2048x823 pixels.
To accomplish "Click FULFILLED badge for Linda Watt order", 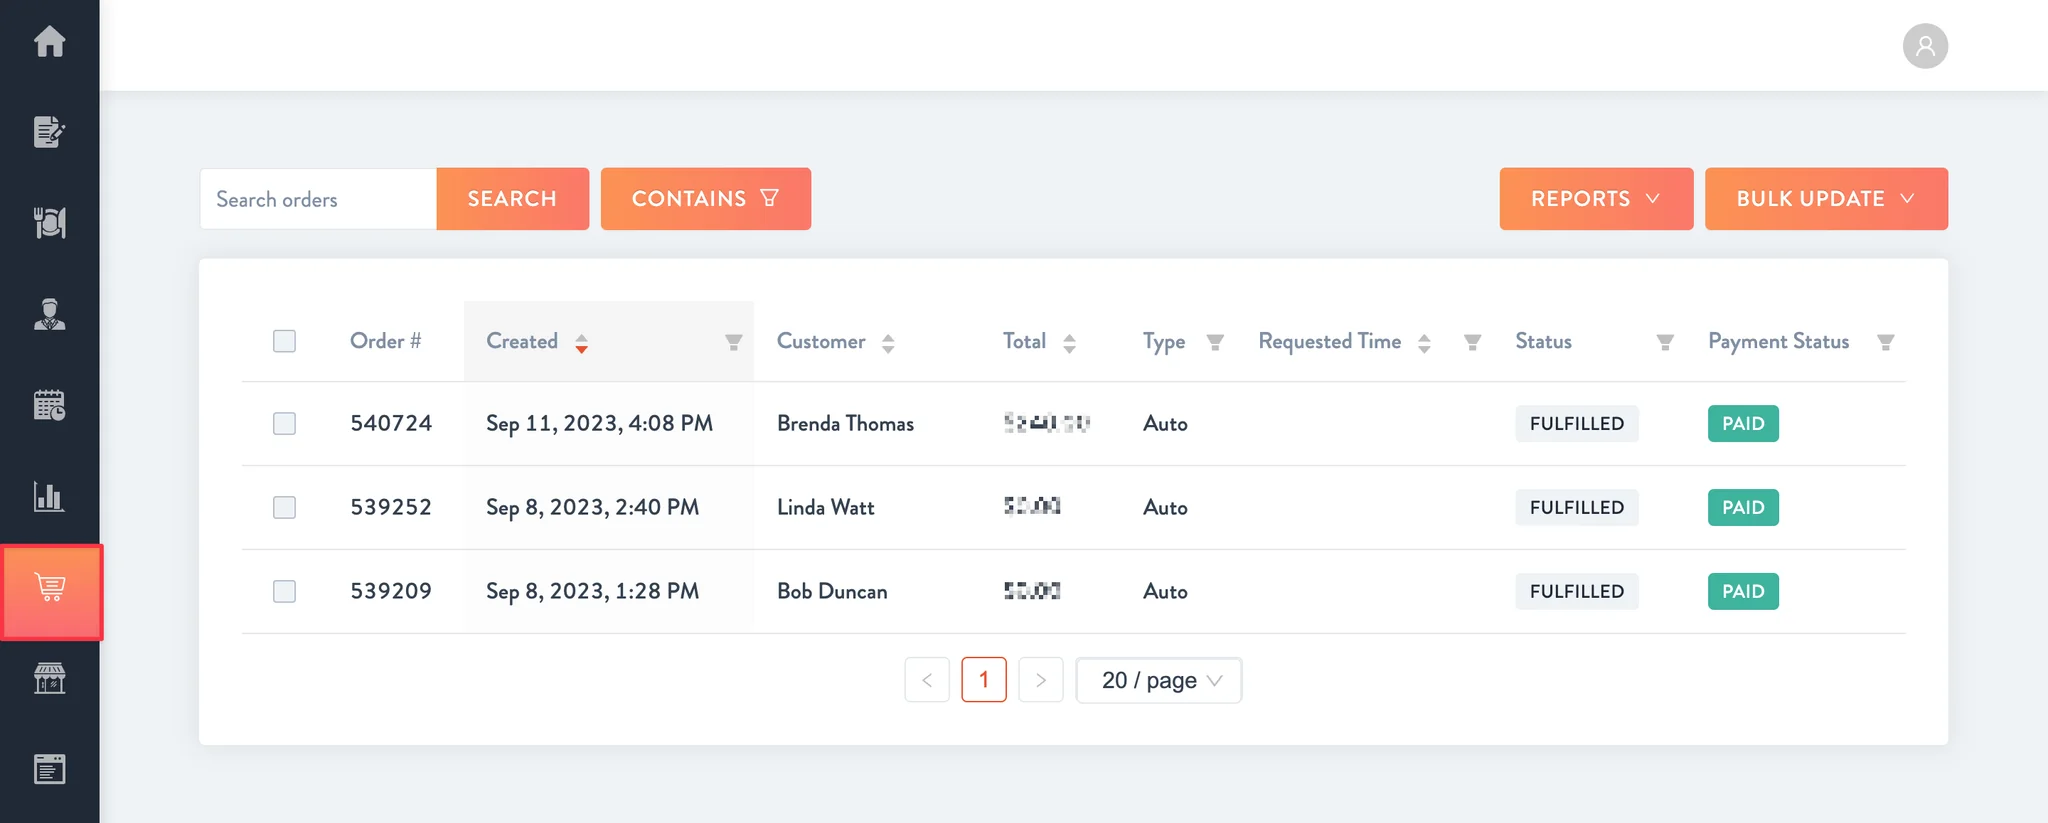I will pyautogui.click(x=1577, y=507).
